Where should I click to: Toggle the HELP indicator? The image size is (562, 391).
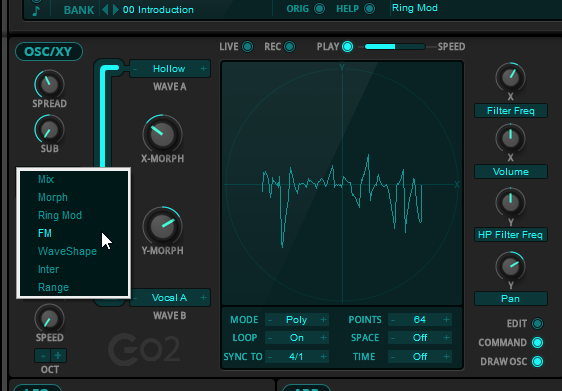[370, 8]
